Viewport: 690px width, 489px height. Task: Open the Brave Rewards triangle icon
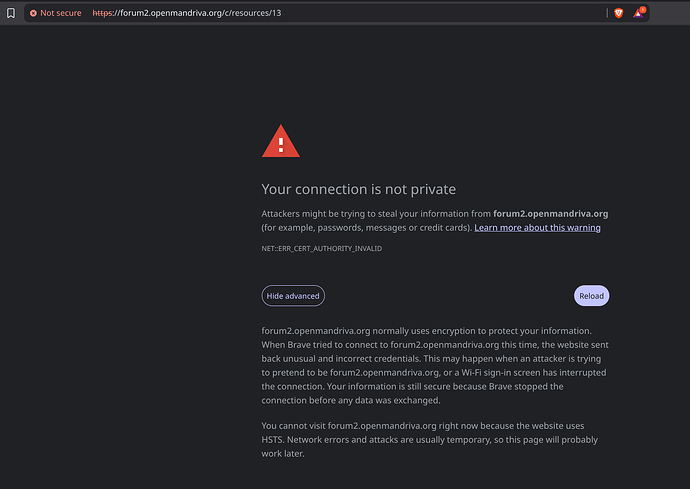click(637, 13)
